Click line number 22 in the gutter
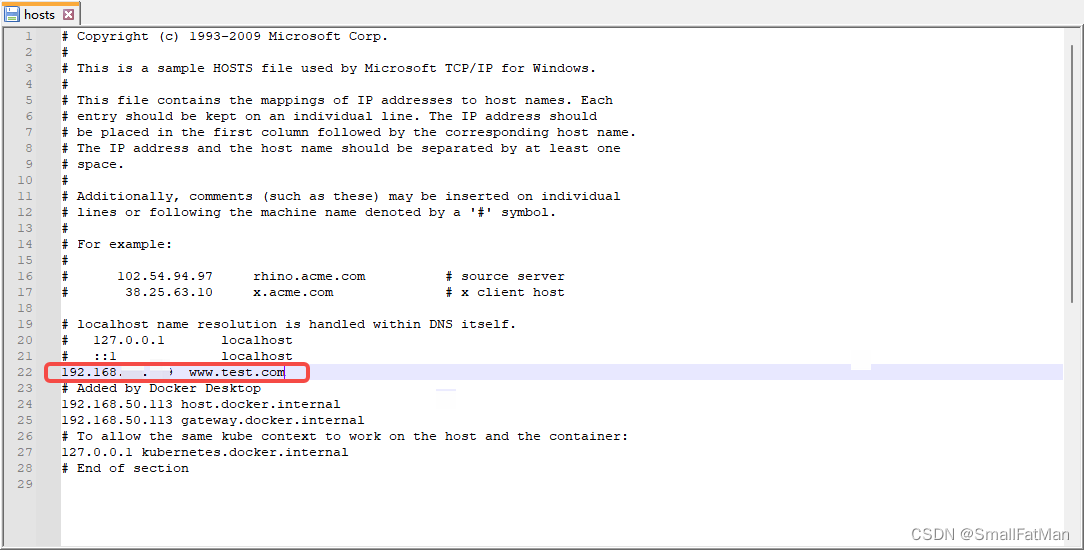The image size is (1084, 550). click(x=25, y=372)
